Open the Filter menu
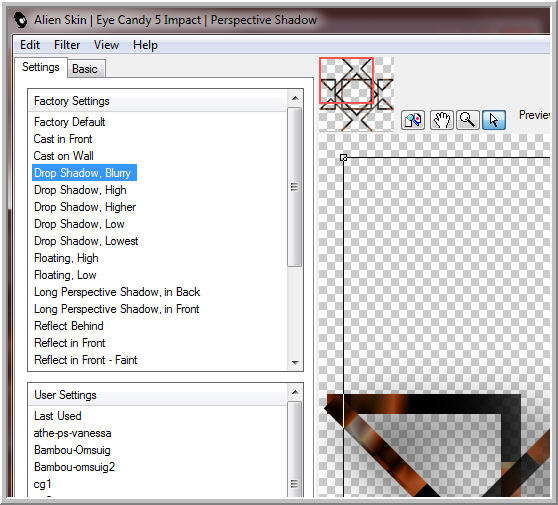 (67, 45)
